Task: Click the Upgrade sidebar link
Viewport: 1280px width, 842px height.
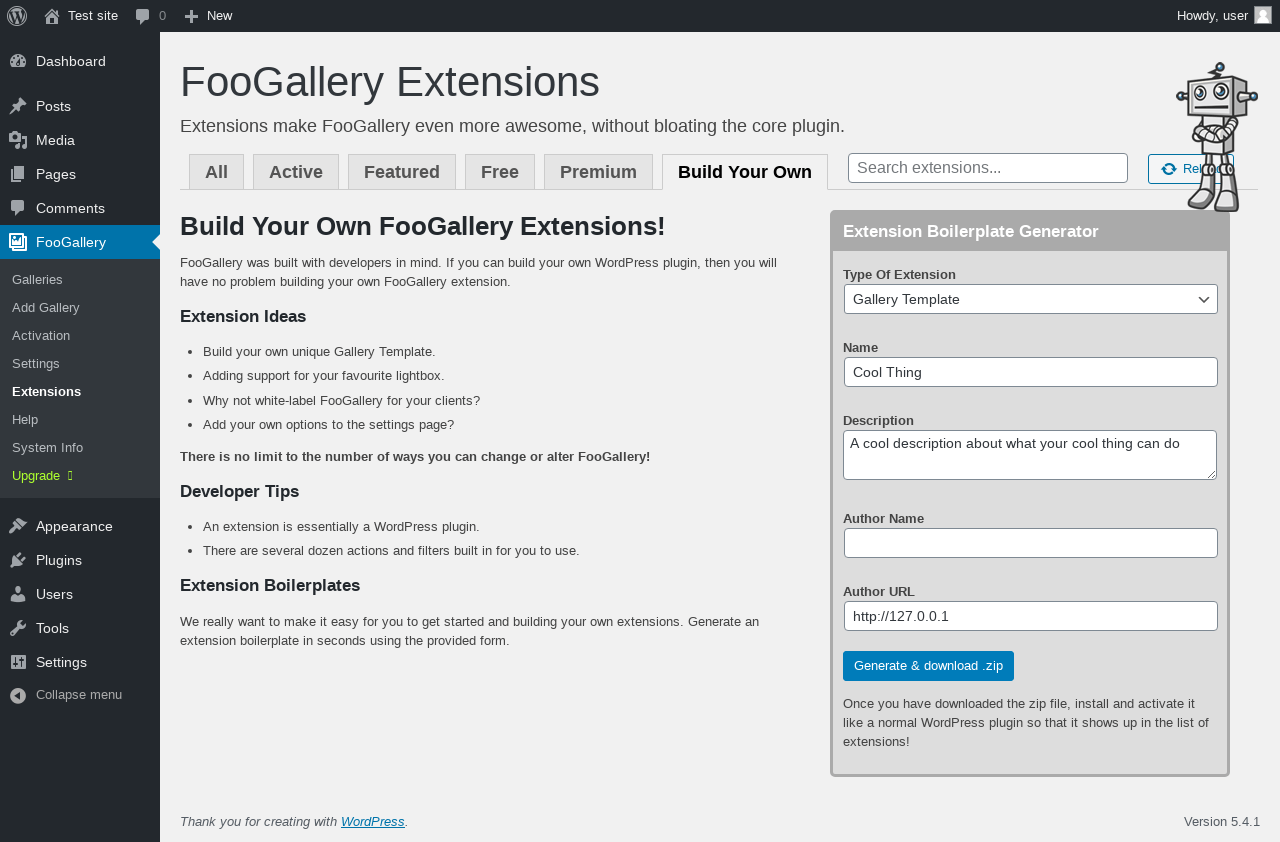Action: (36, 475)
